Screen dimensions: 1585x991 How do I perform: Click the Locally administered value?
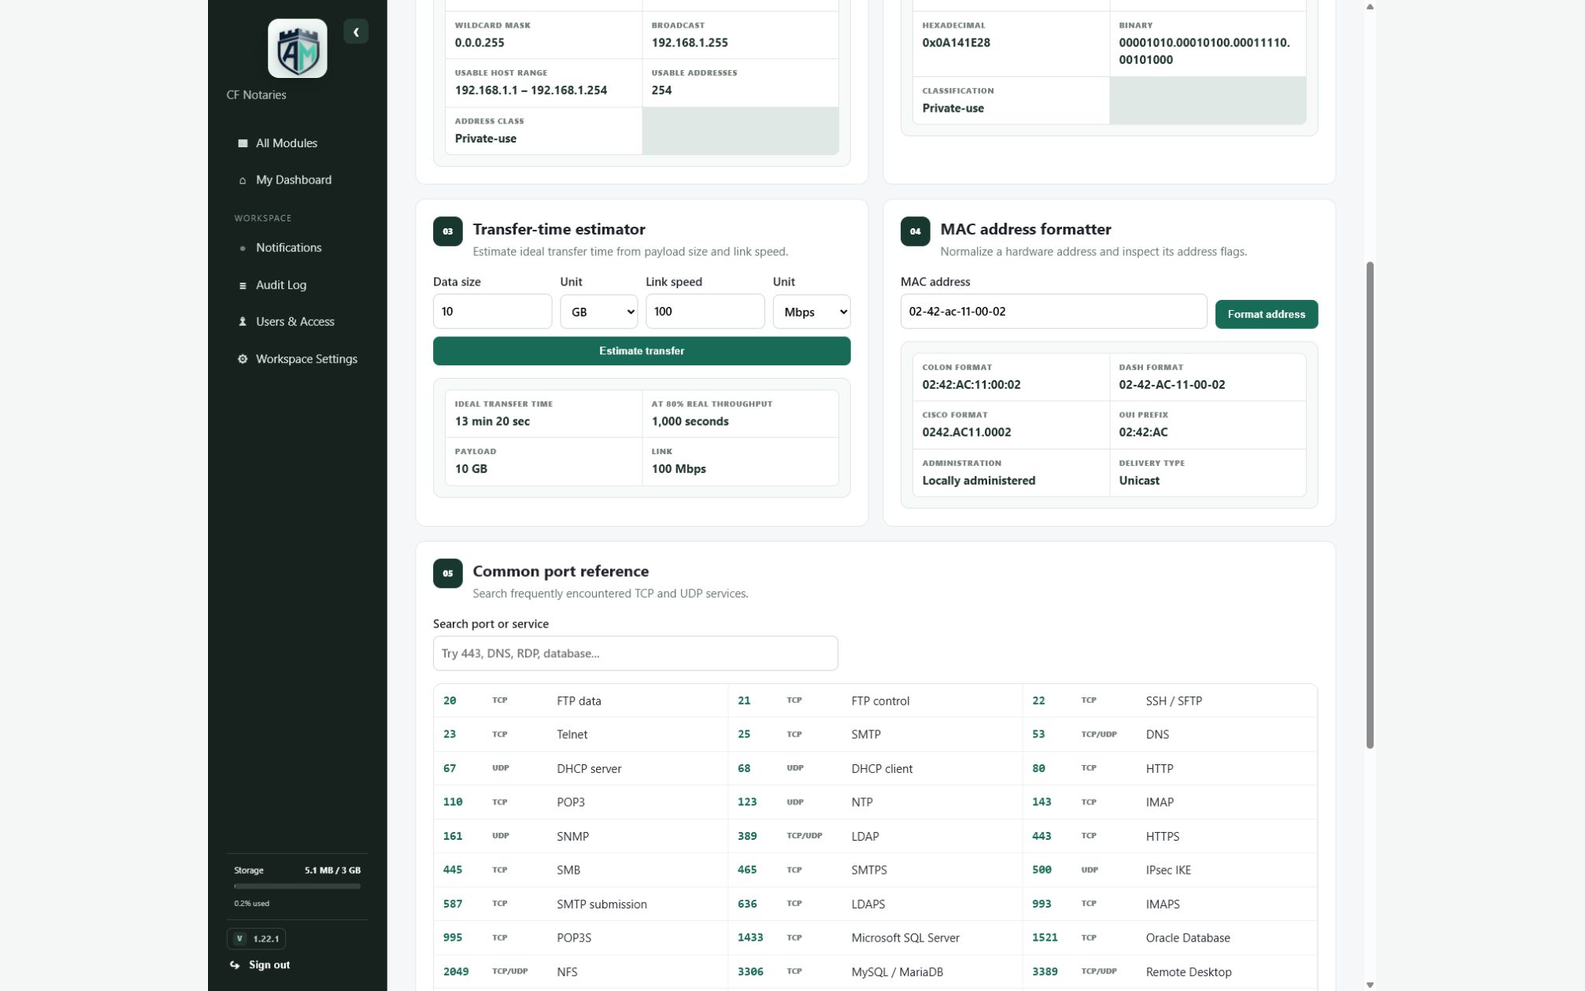coord(978,481)
